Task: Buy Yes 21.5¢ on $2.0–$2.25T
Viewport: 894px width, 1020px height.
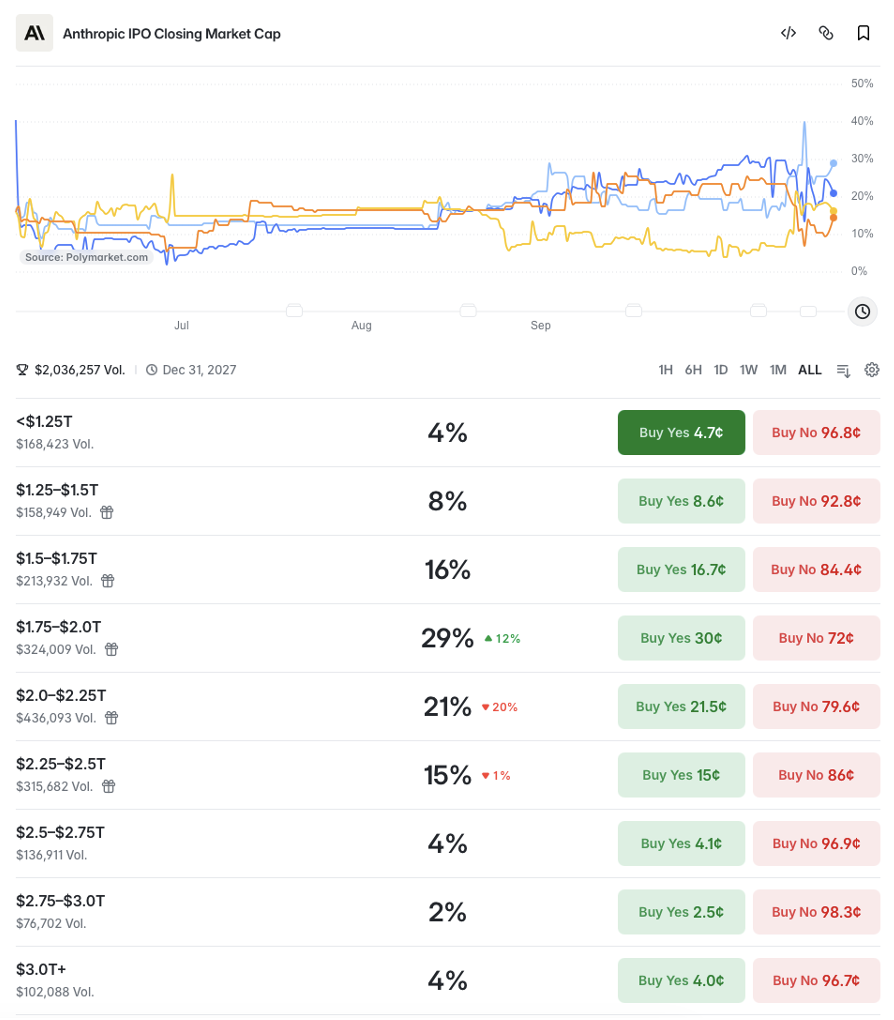Action: [x=681, y=706]
